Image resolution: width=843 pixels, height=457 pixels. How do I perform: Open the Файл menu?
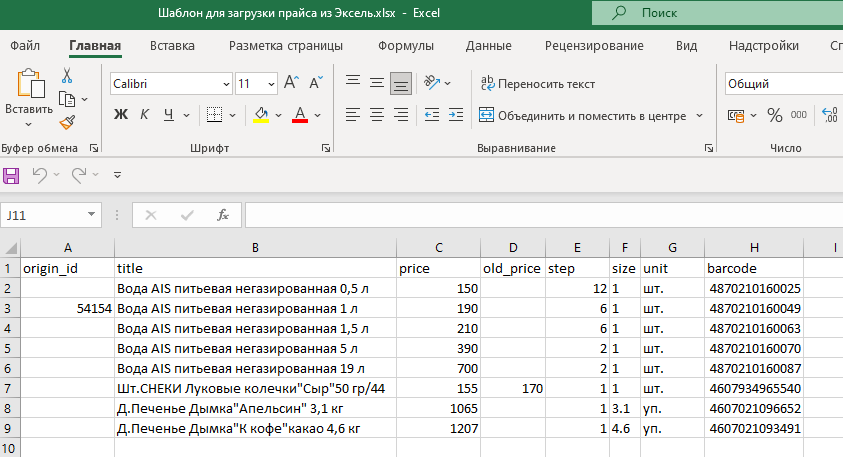click(25, 46)
